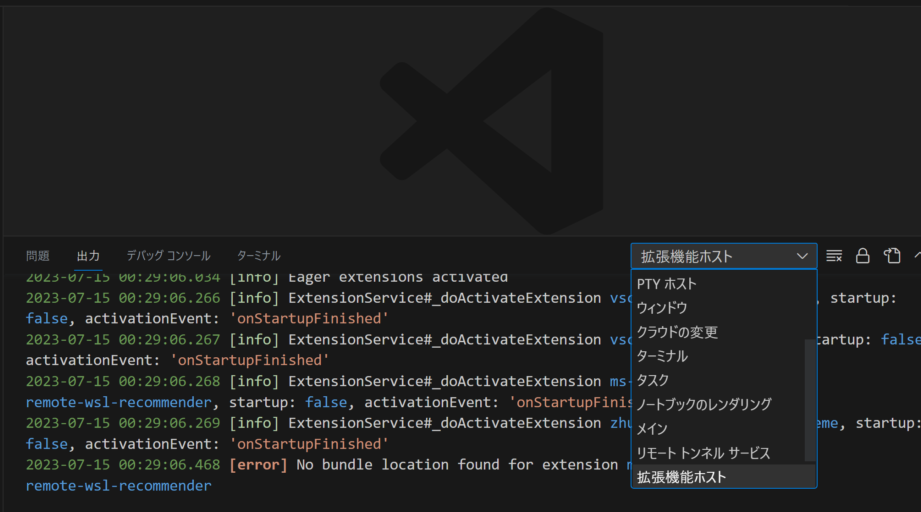Pick ターミナル in the dropdown list
This screenshot has width=921, height=512.
click(x=662, y=356)
